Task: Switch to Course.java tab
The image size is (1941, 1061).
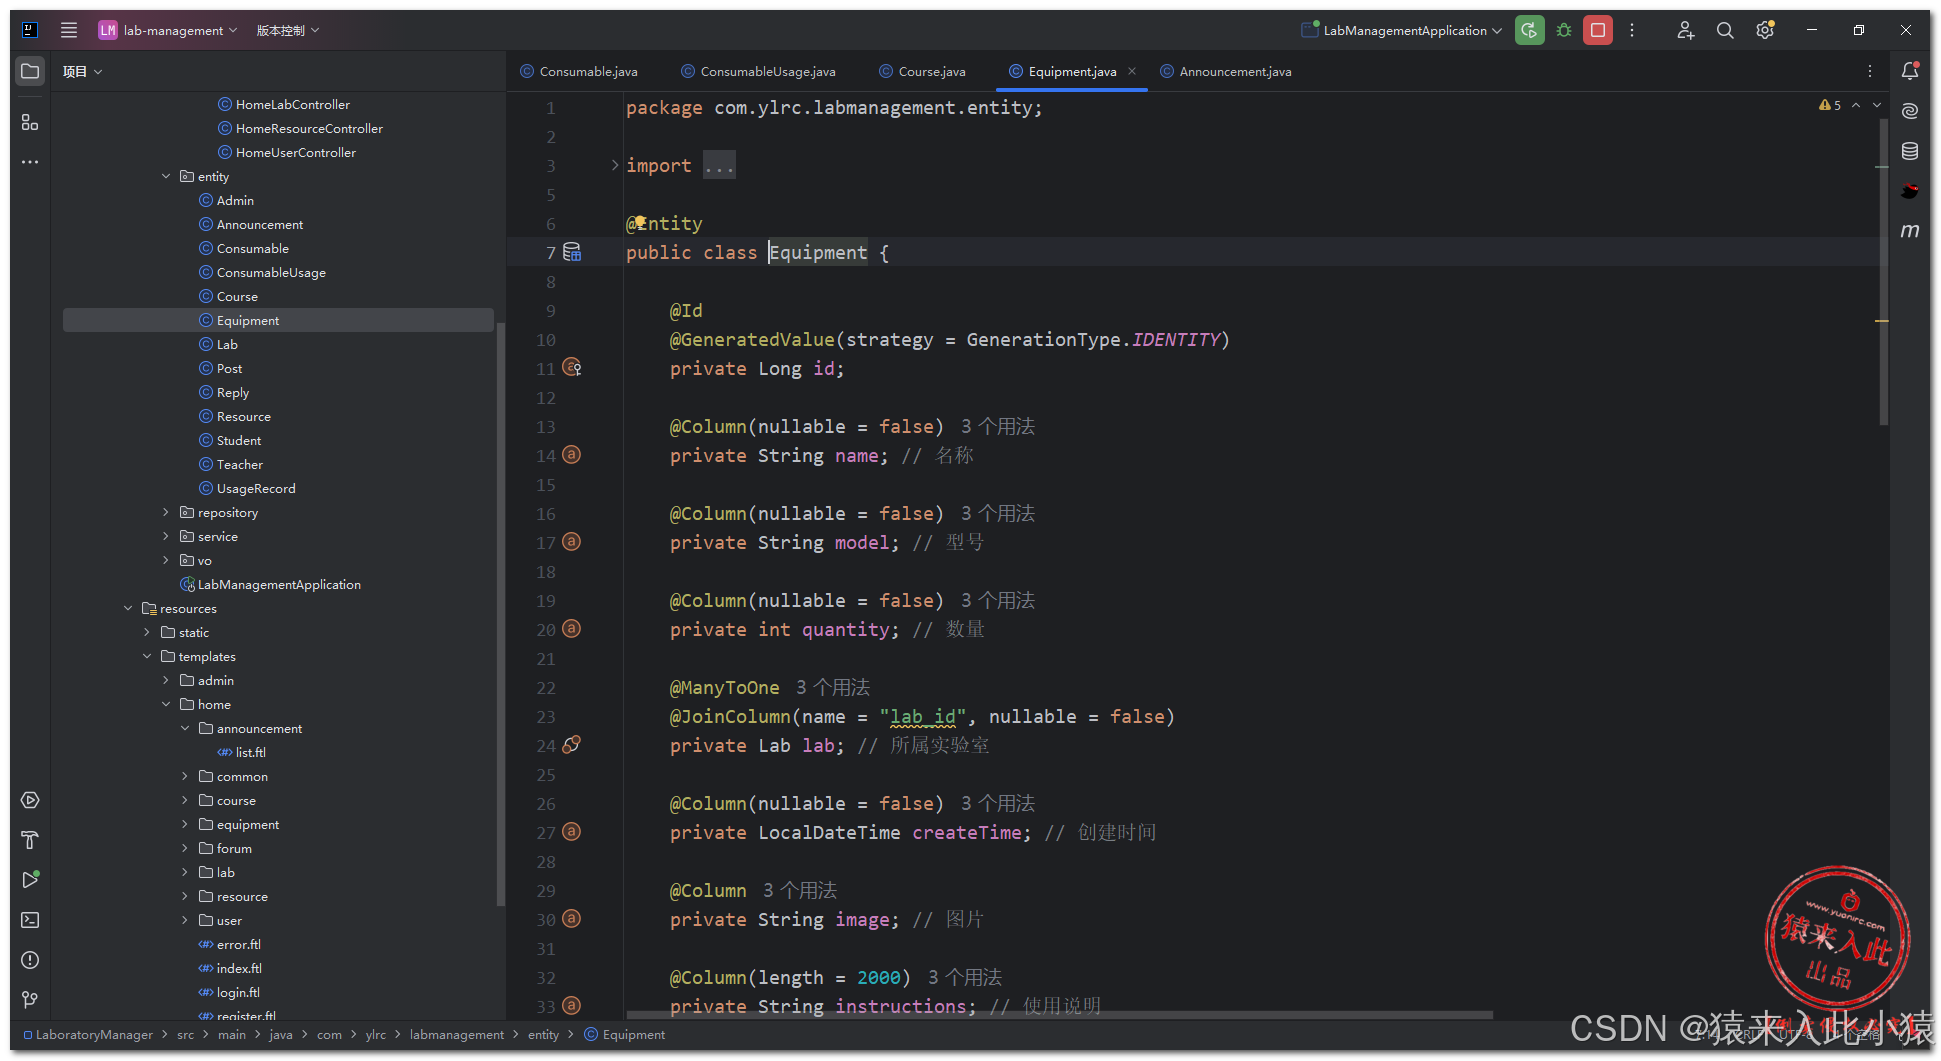Action: (922, 71)
